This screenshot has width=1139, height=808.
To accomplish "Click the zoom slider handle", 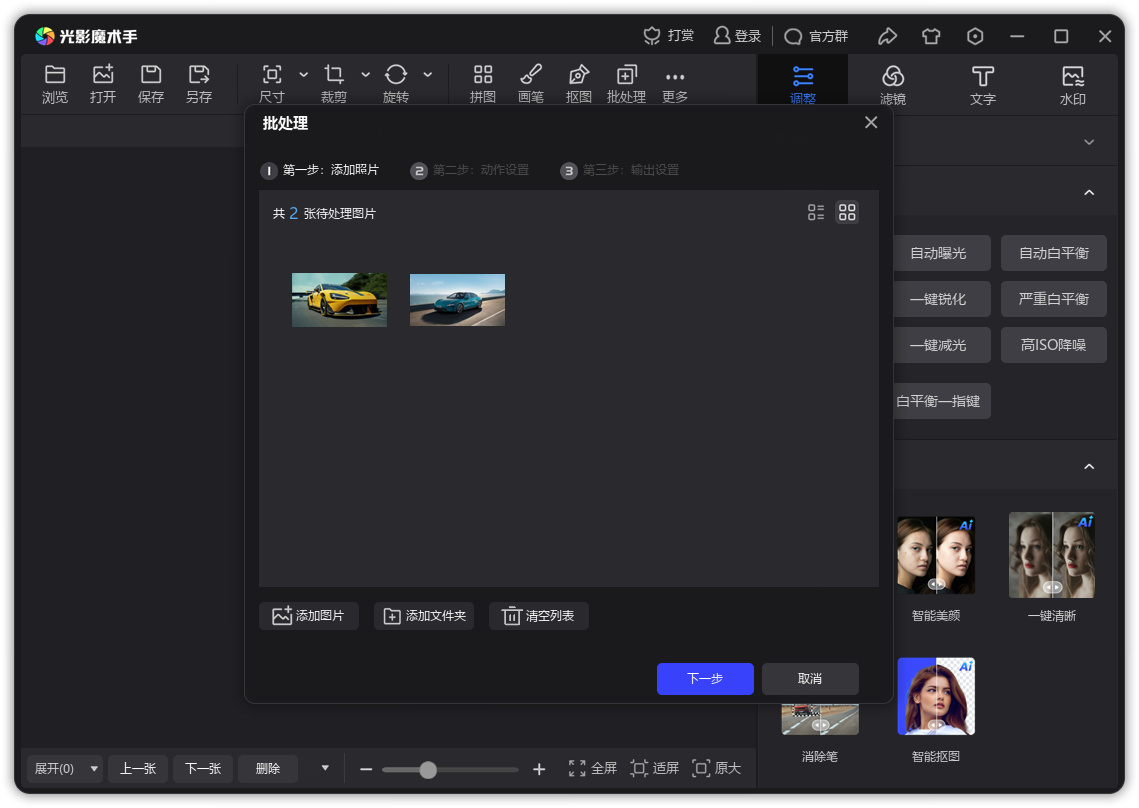I will pyautogui.click(x=428, y=769).
